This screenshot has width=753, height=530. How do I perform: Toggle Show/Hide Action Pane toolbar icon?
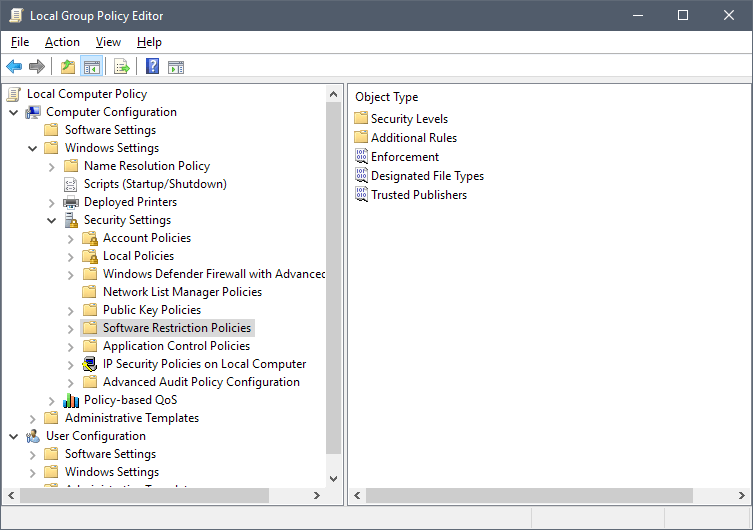click(176, 67)
